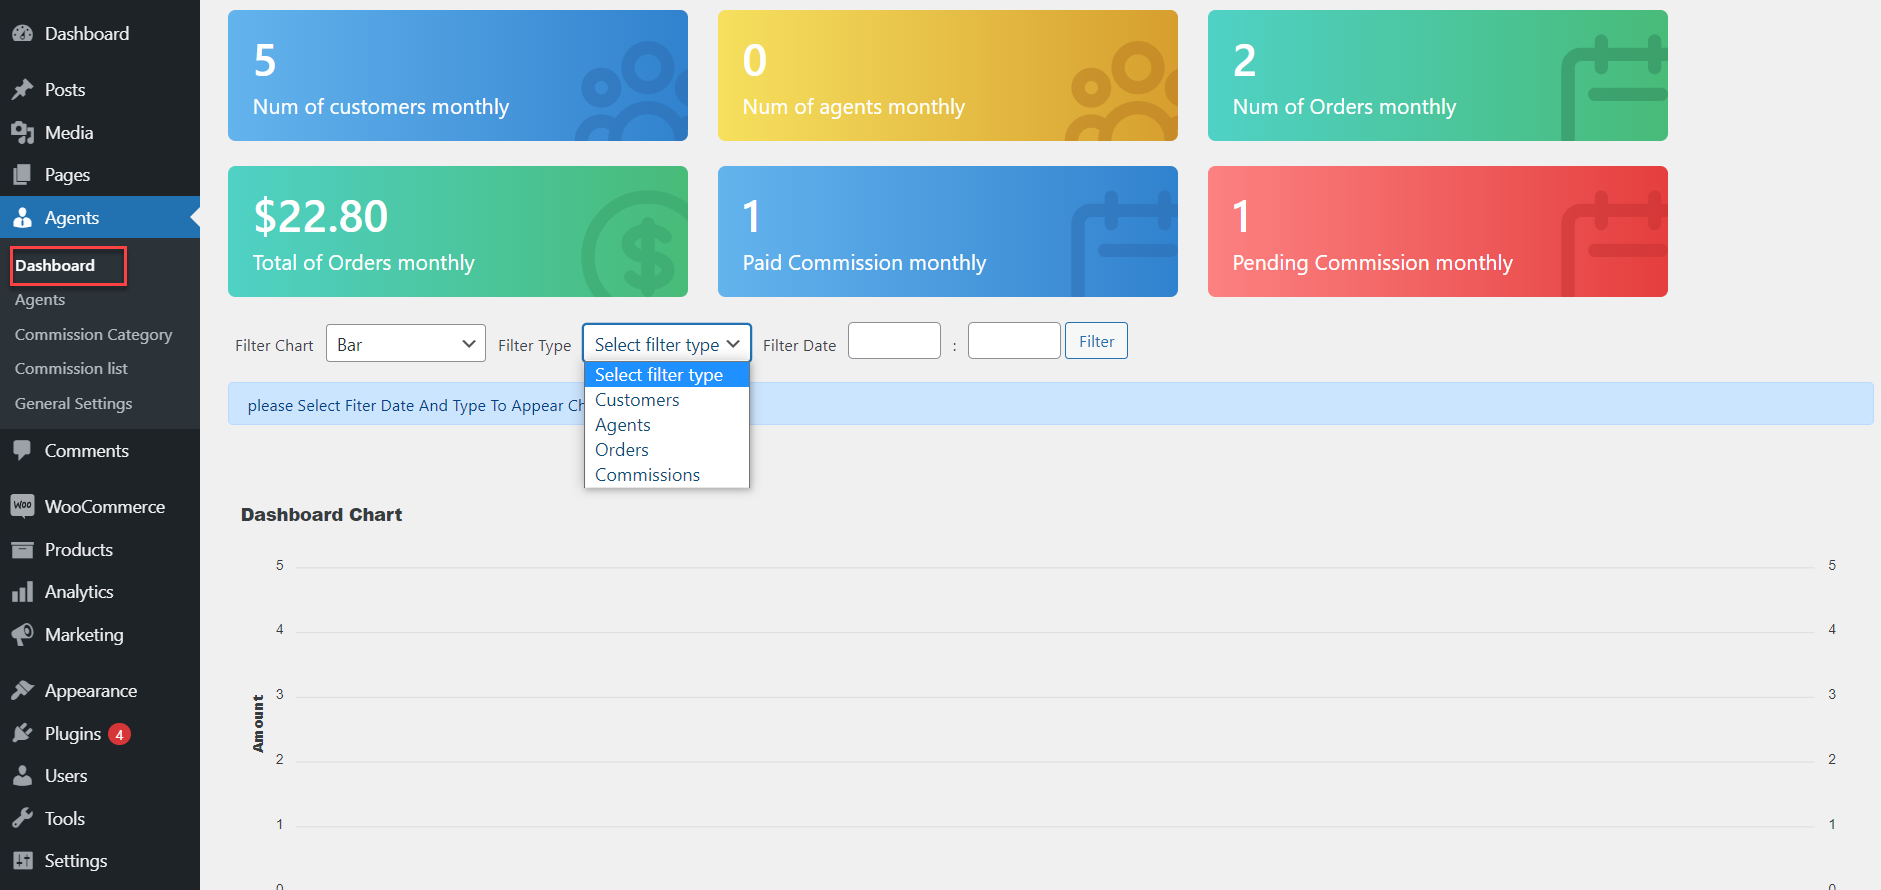Open Commission list submenu item
The width and height of the screenshot is (1881, 890).
71,369
